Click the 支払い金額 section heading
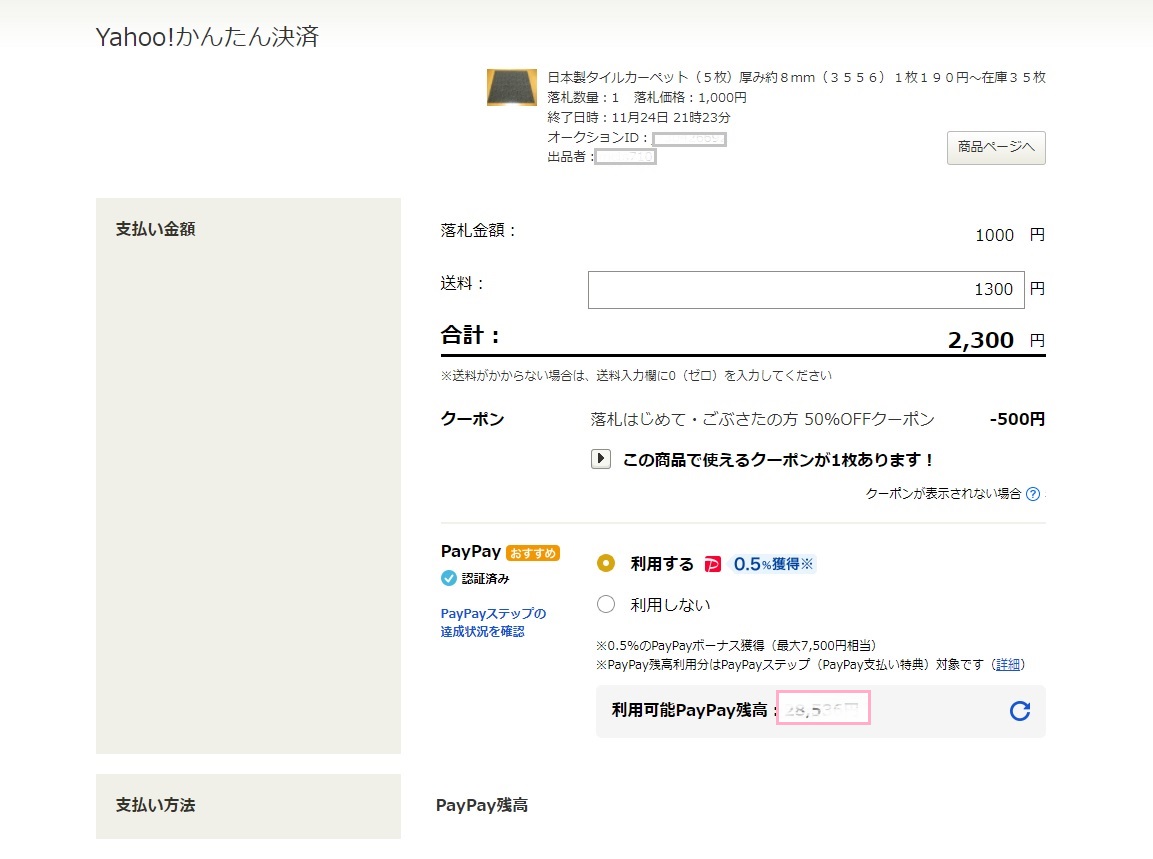The width and height of the screenshot is (1153, 859). (155, 229)
